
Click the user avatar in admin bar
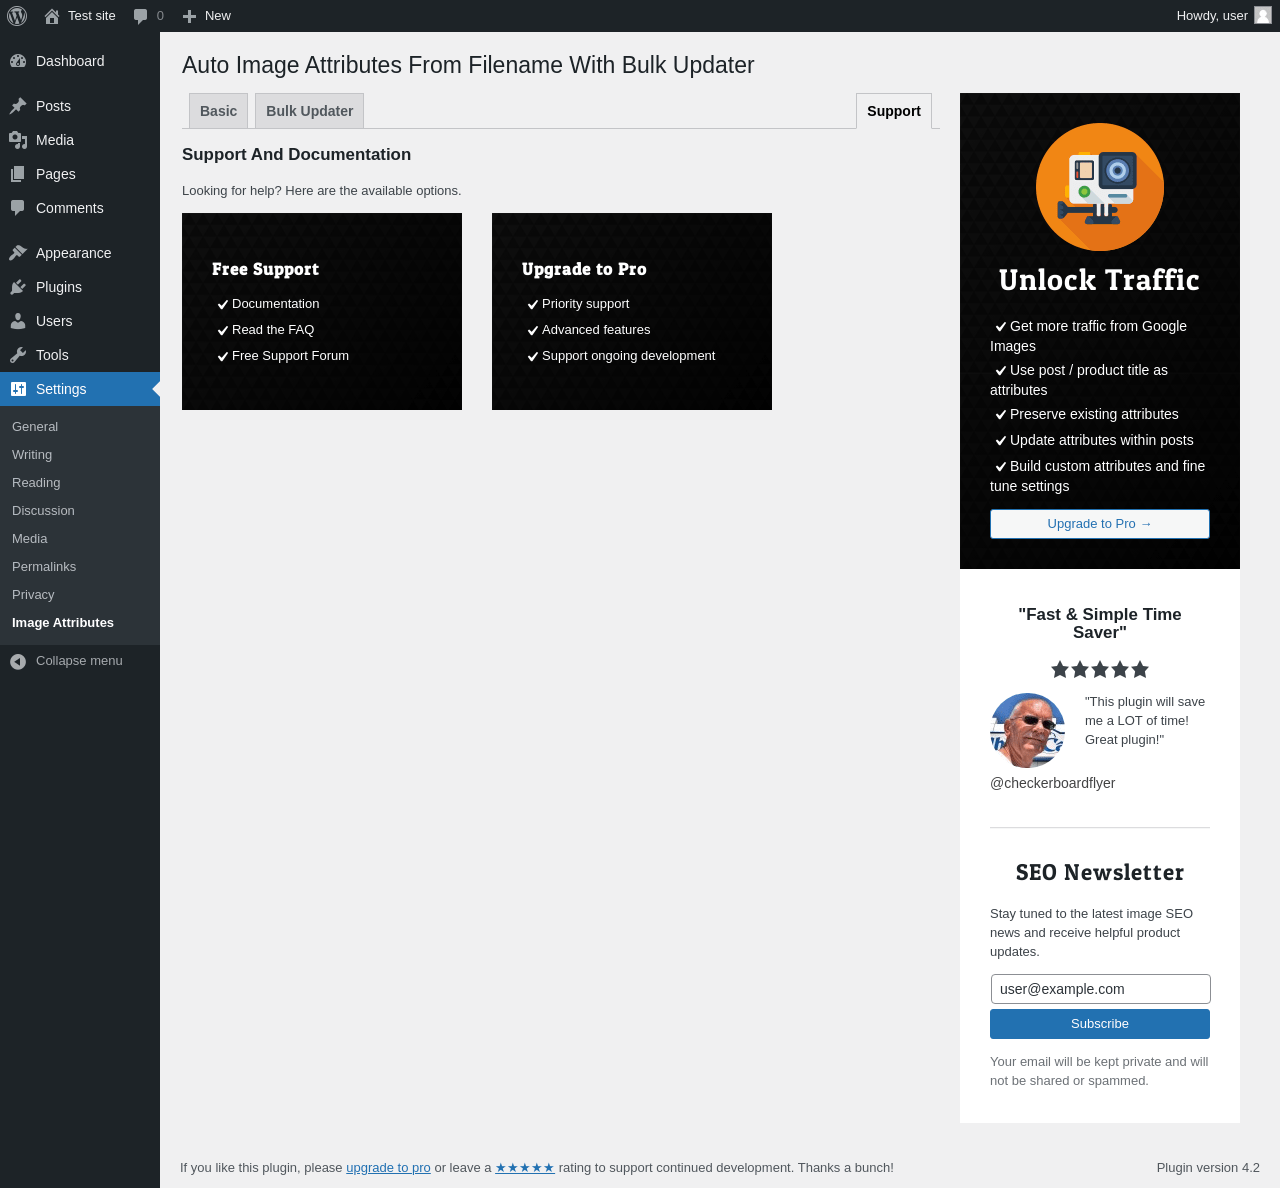(1263, 15)
